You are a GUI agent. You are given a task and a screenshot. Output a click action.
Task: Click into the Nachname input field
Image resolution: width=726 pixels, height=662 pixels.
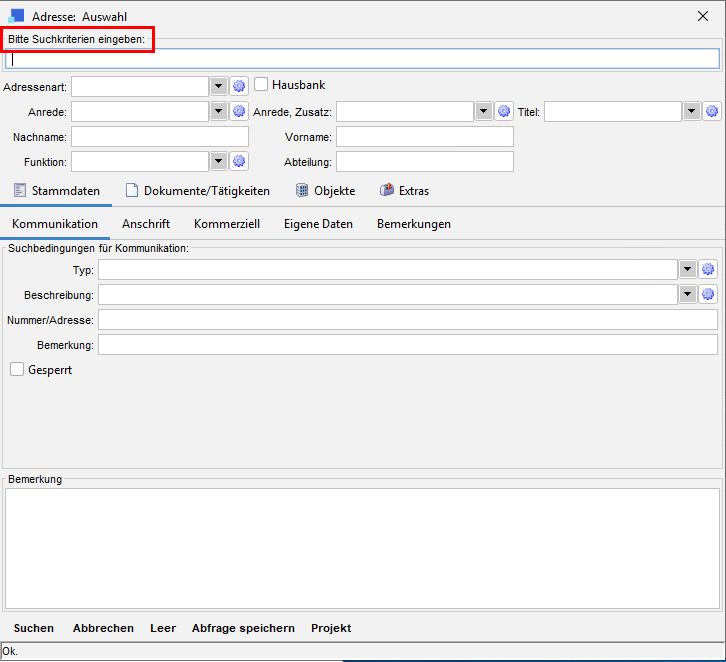[x=160, y=136]
